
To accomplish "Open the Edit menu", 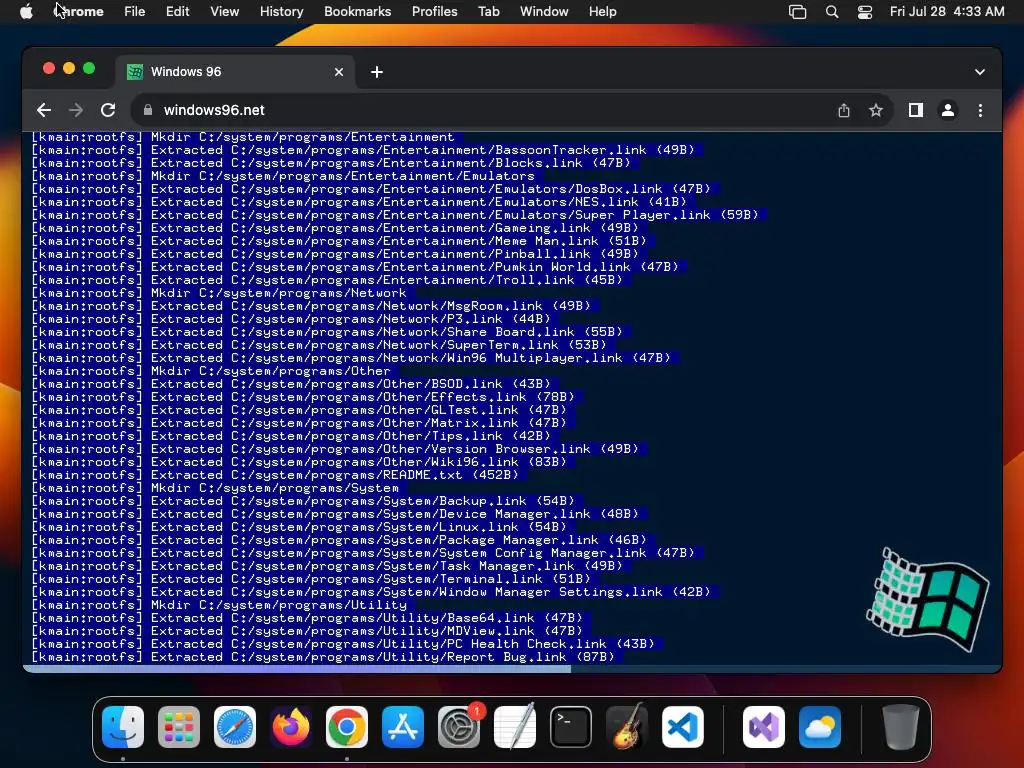I will click(177, 12).
